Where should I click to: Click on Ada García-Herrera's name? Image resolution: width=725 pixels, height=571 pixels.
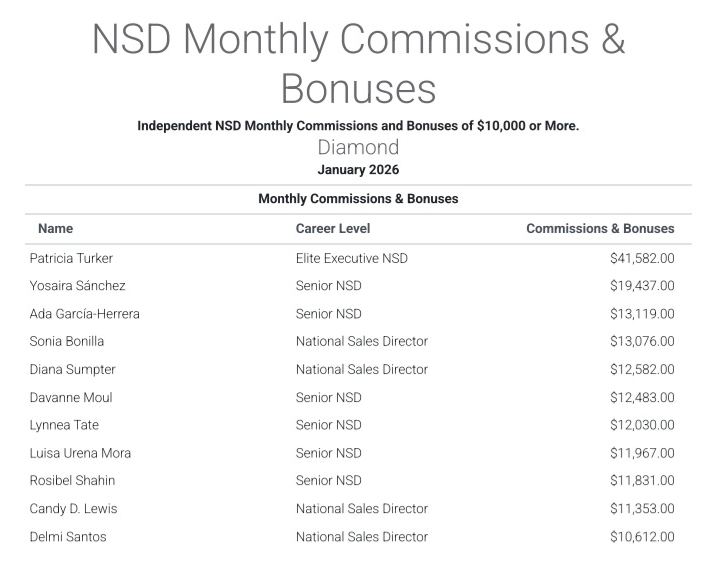85,314
